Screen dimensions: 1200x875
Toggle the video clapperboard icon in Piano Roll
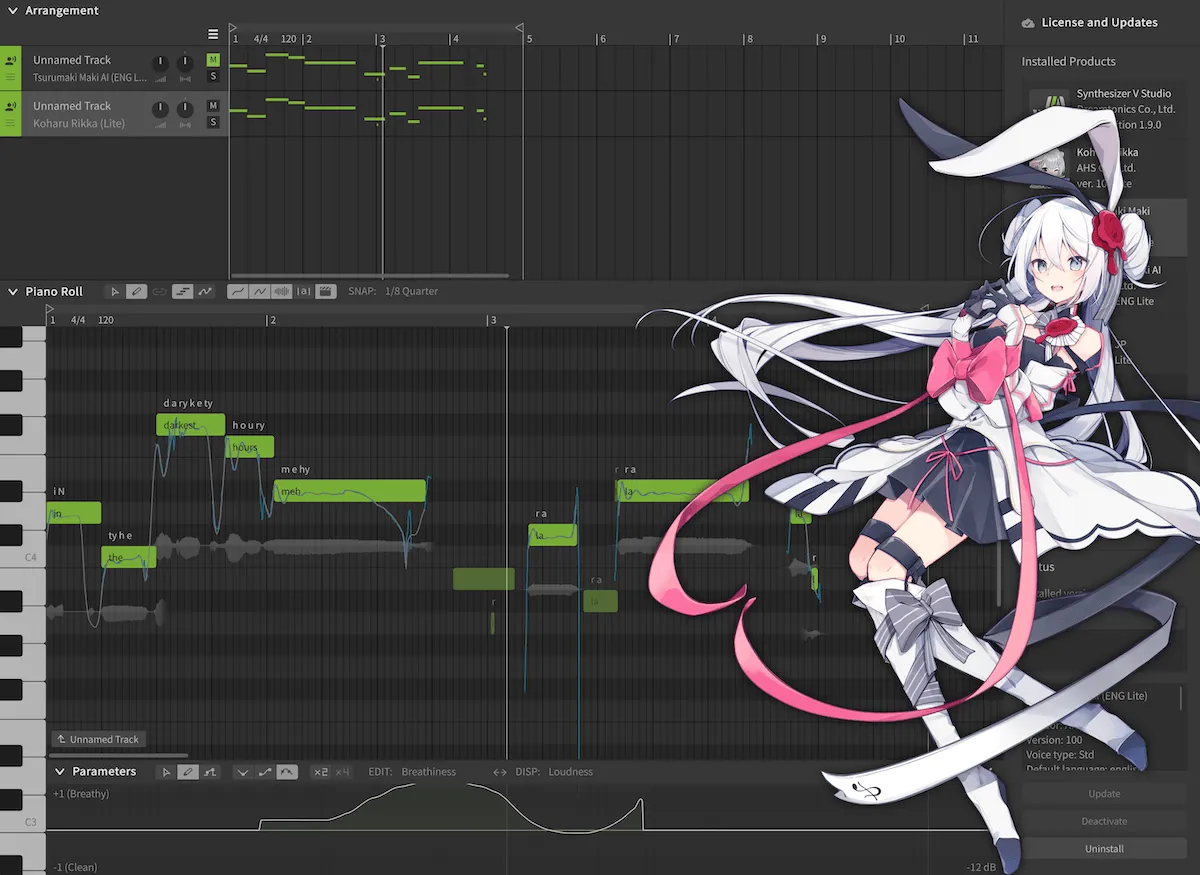pos(326,291)
